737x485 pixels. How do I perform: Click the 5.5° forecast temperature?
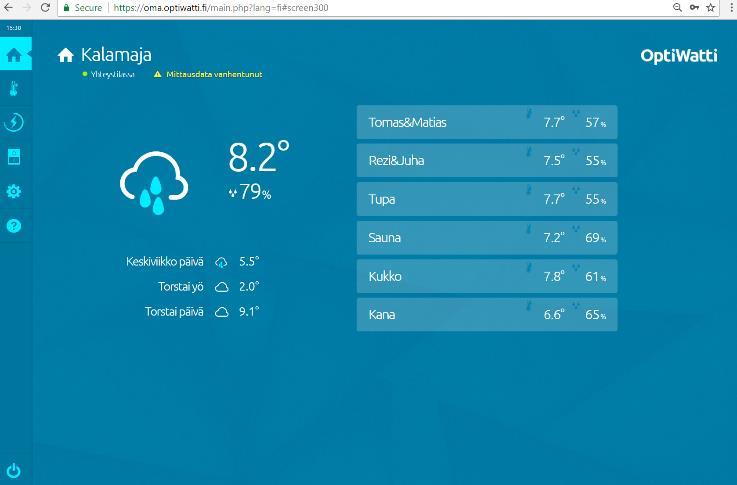[x=249, y=262]
